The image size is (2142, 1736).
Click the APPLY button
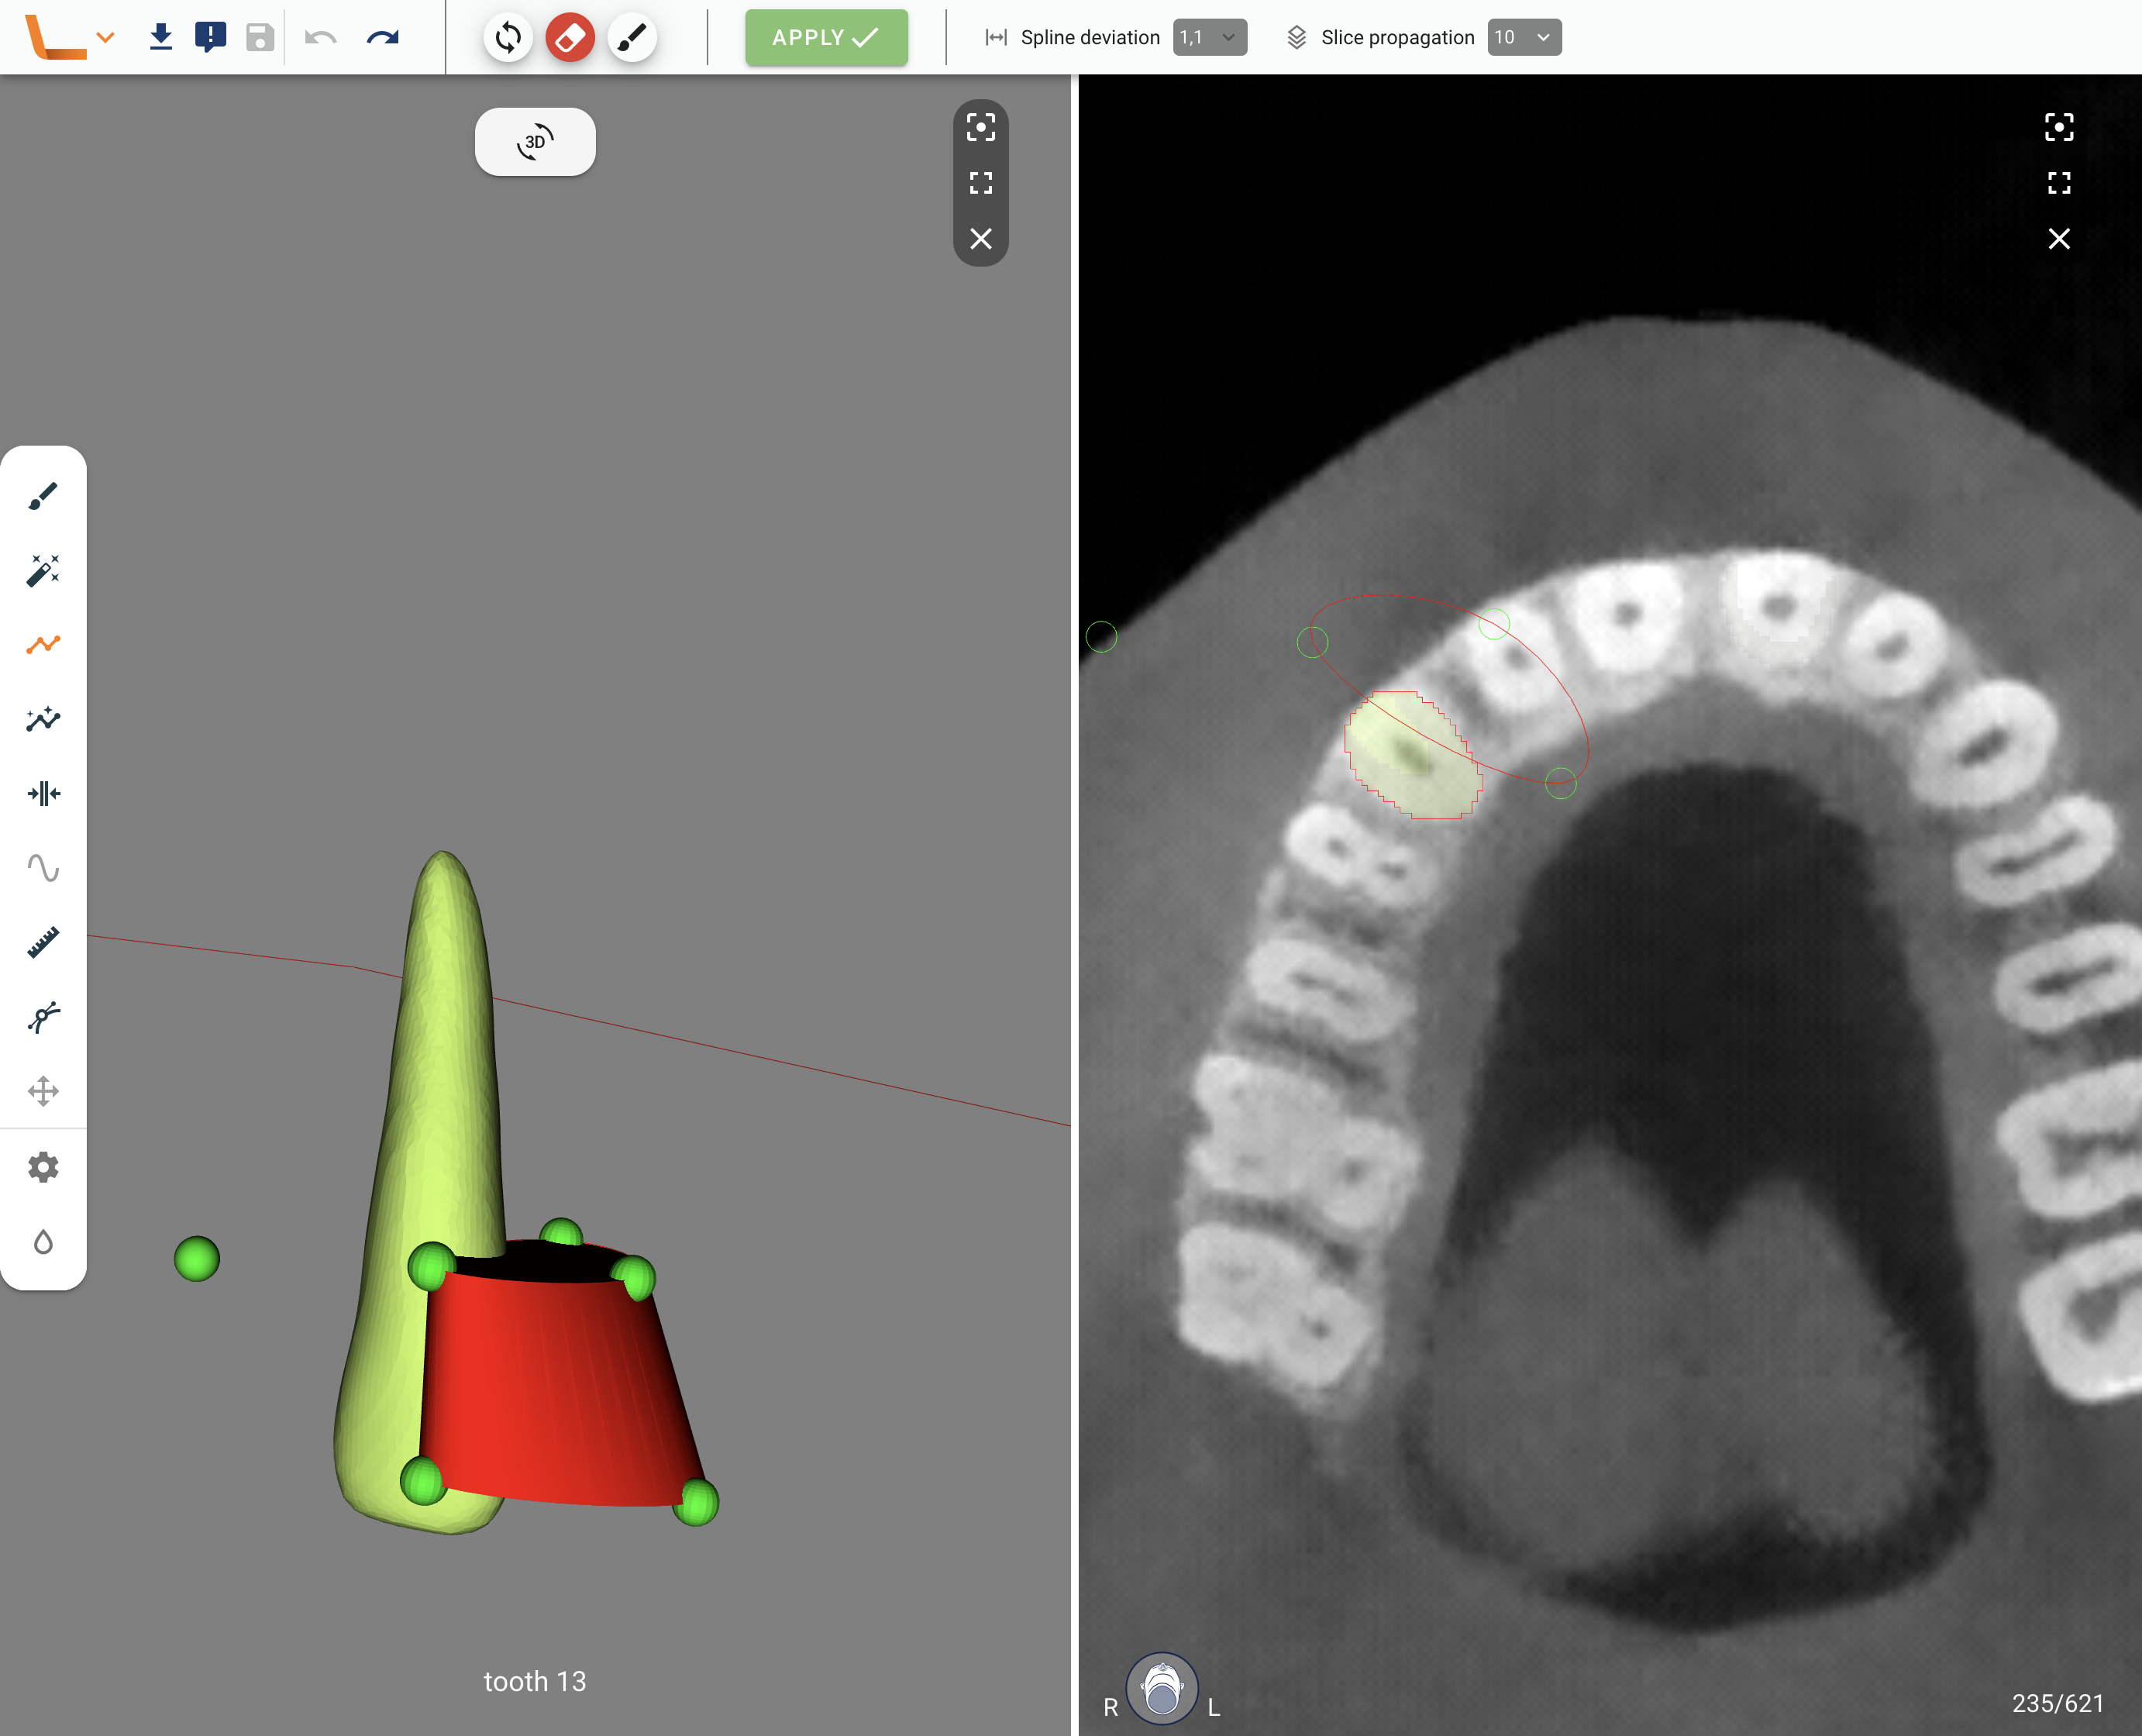pos(826,38)
